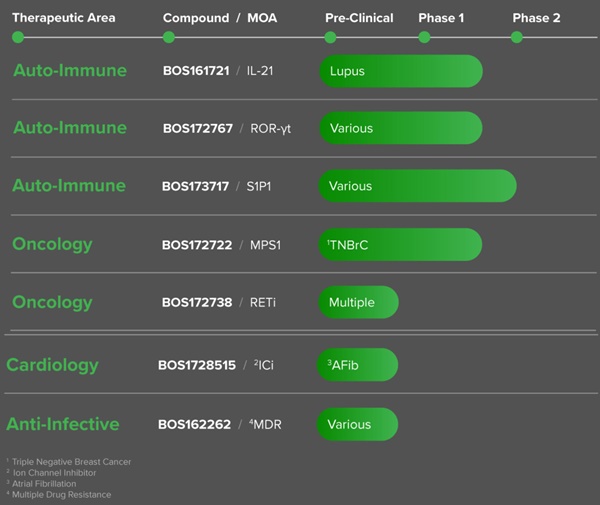
Task: Click the Multiple progress pill for BOS172738
Action: click(358, 302)
